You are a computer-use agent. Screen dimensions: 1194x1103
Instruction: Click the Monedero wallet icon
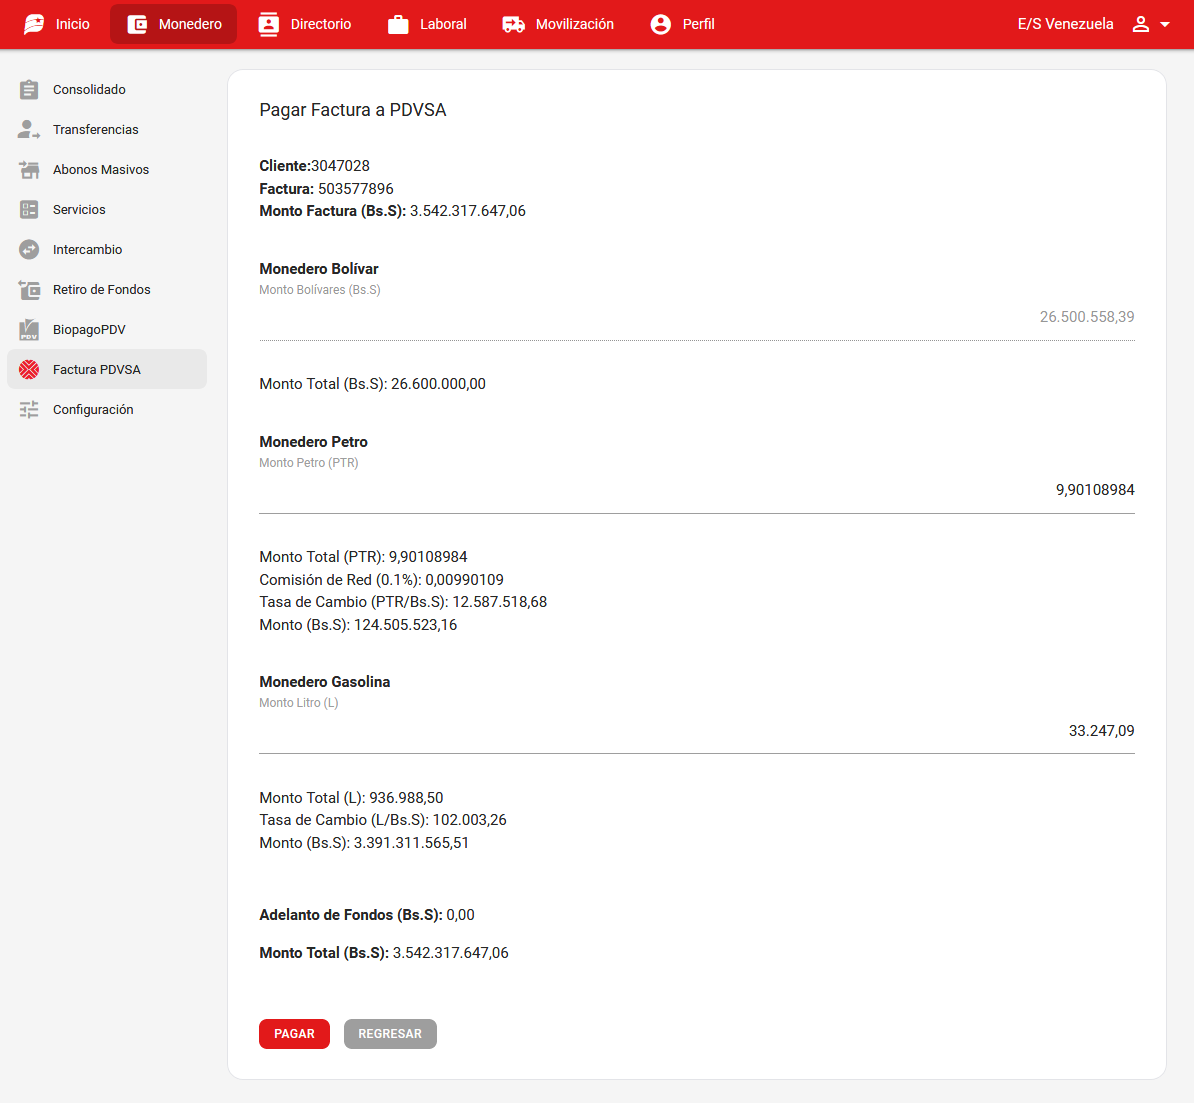[137, 24]
